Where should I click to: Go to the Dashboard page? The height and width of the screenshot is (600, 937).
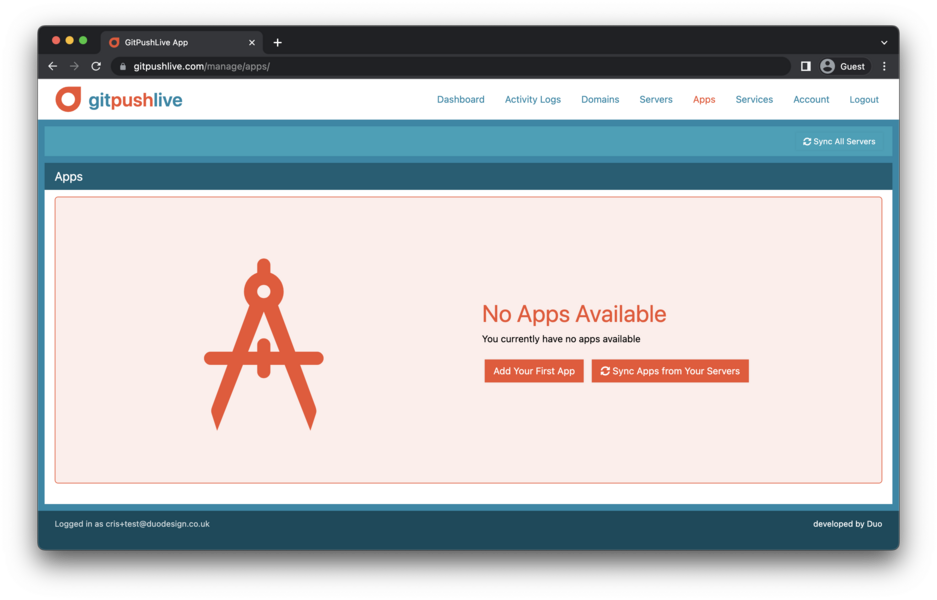point(461,100)
